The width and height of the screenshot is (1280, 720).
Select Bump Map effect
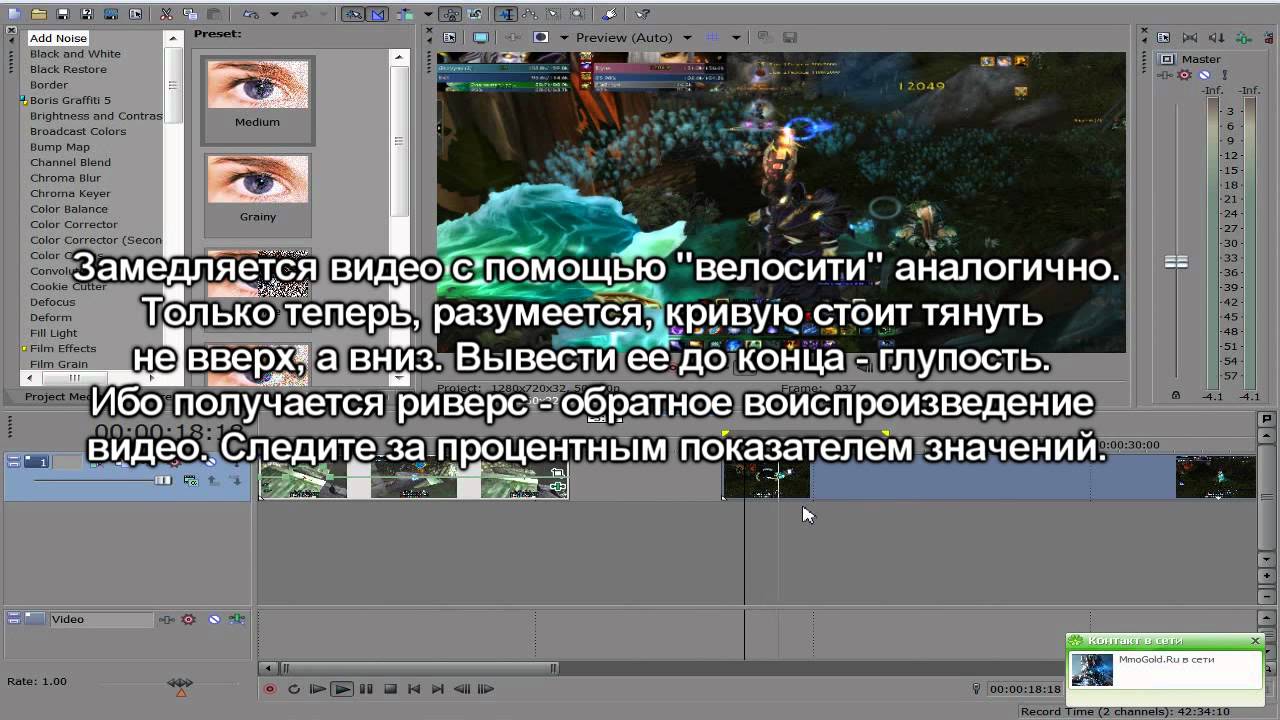[x=60, y=147]
